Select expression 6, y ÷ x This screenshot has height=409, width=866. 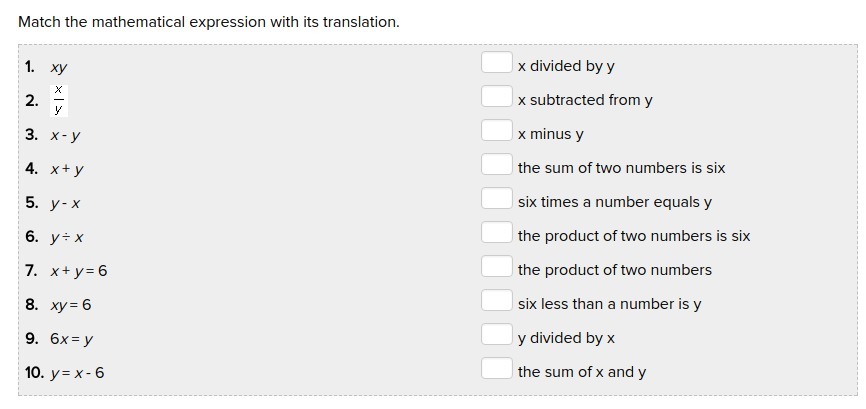click(x=67, y=237)
